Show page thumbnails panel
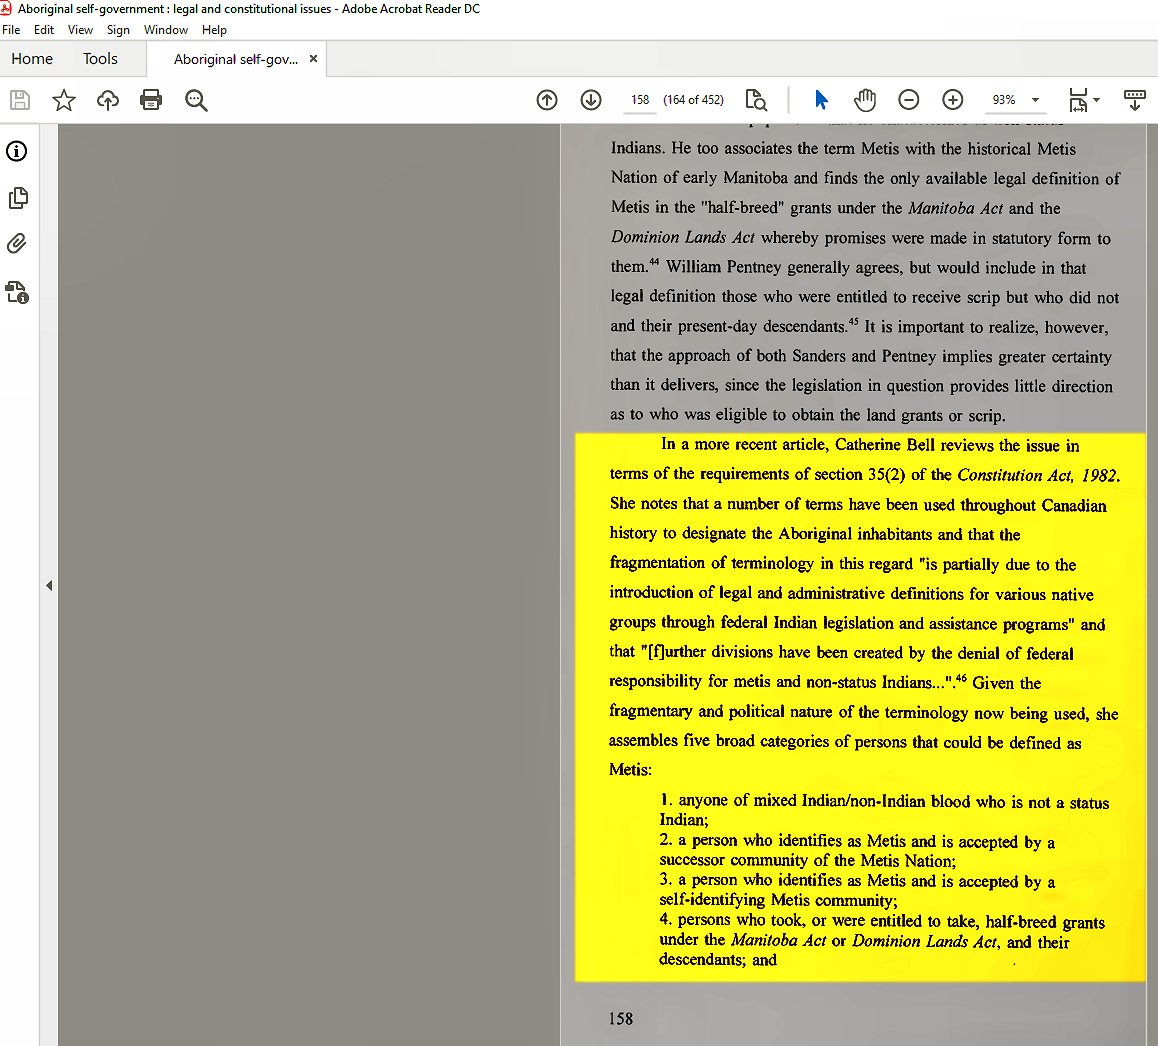Viewport: 1158px width, 1046px height. point(18,197)
